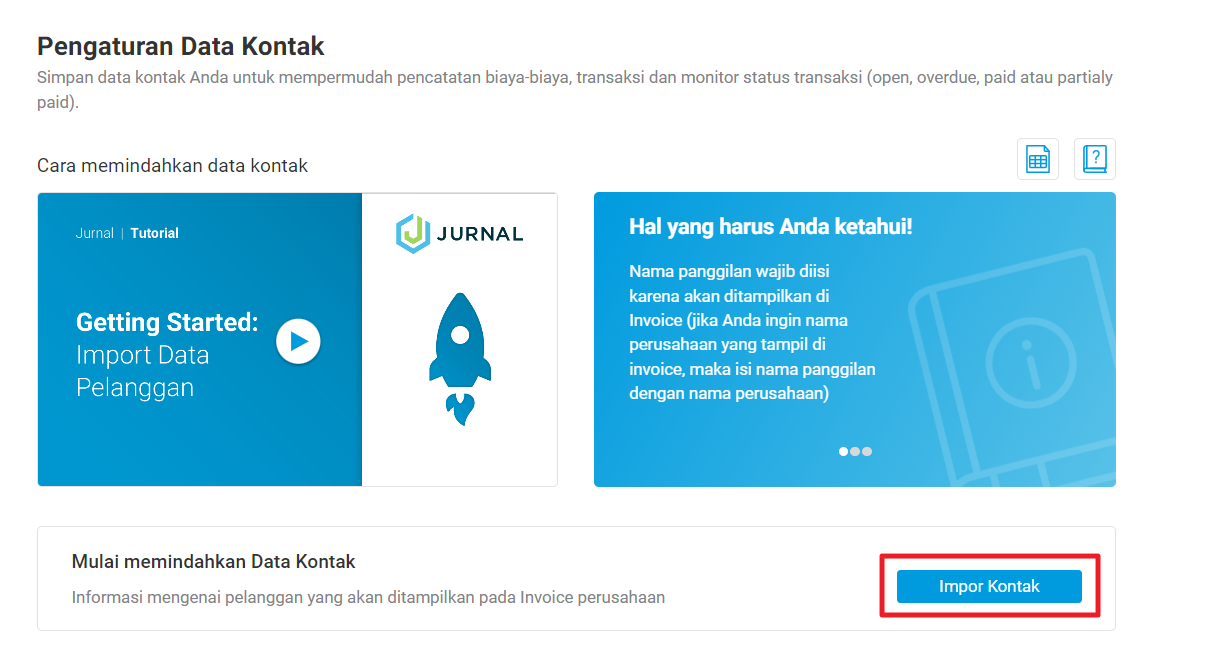Select the second carousel dot indicator
This screenshot has width=1222, height=647.
(x=855, y=451)
